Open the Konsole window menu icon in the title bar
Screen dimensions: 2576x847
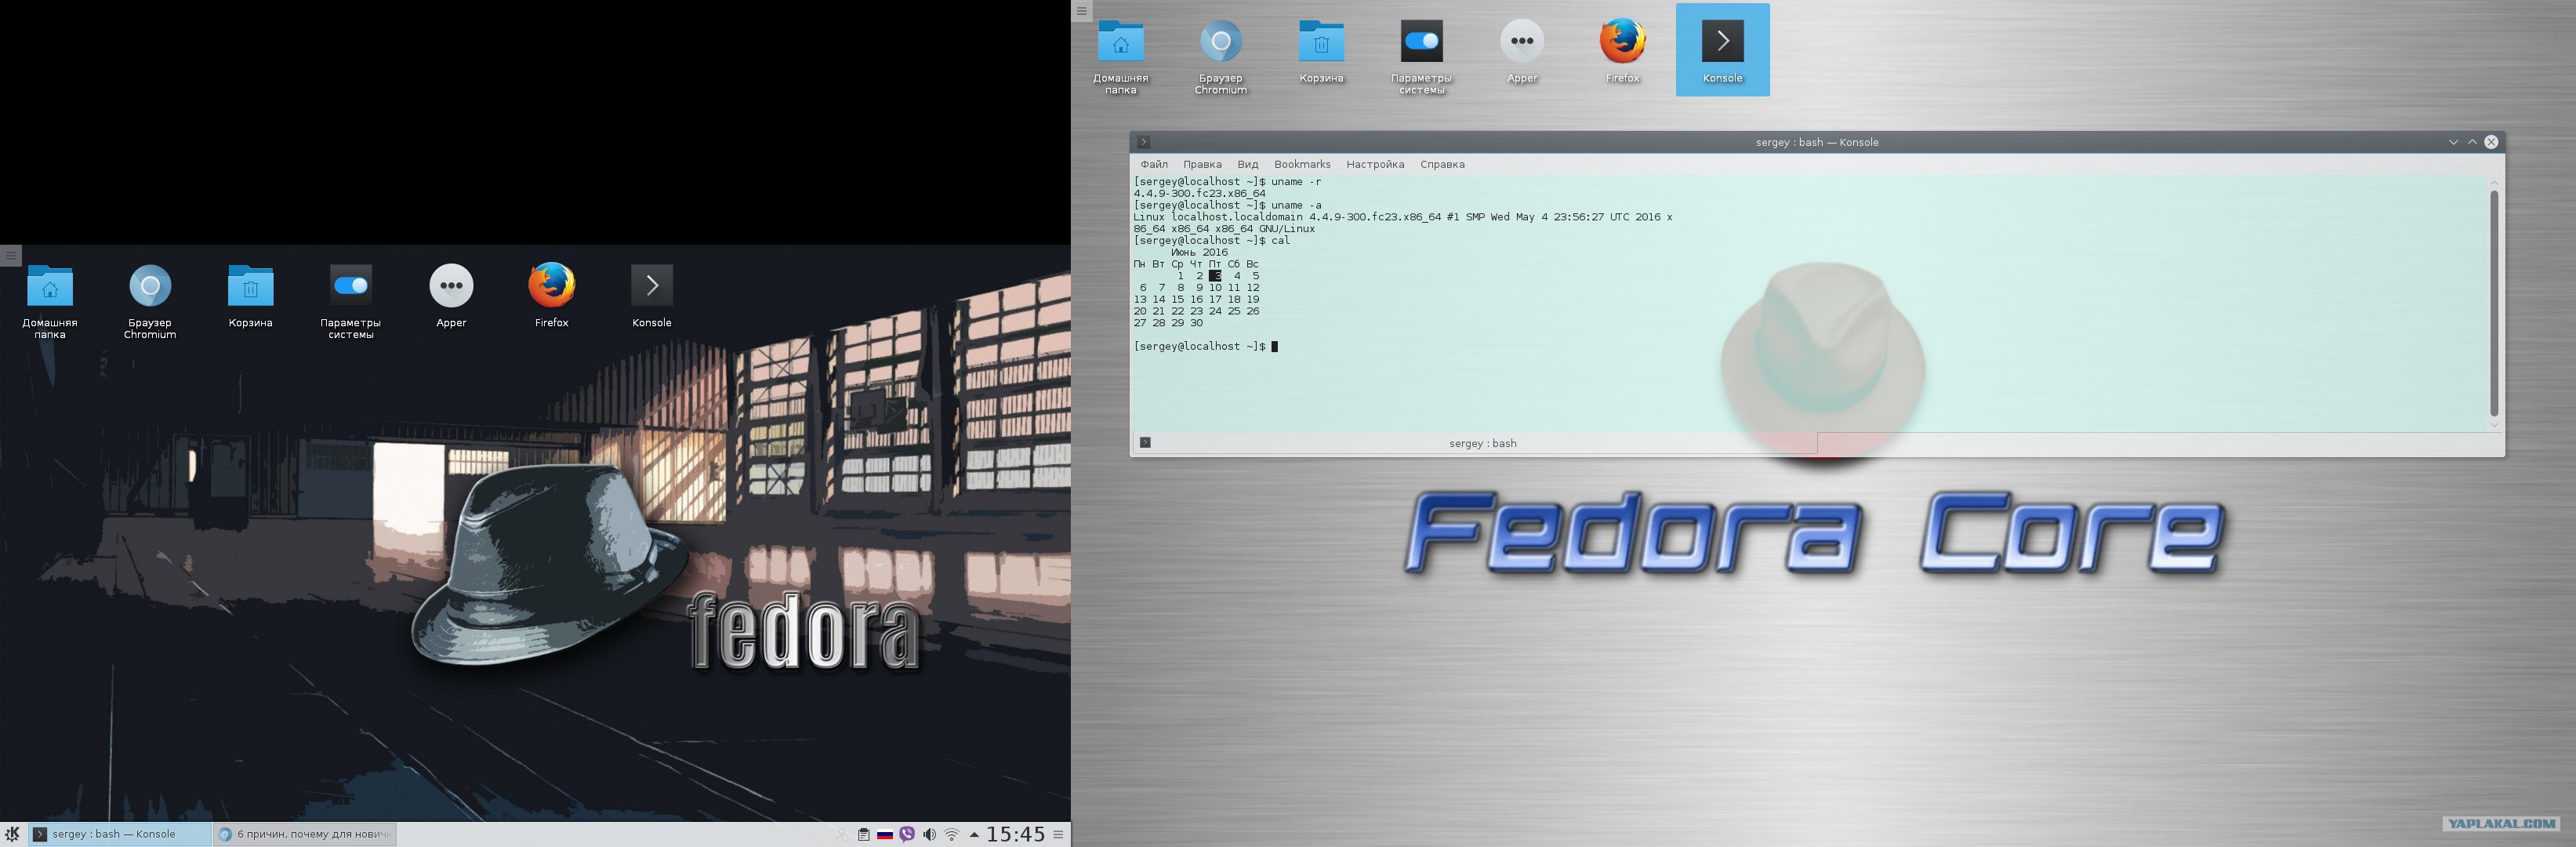[x=1144, y=142]
